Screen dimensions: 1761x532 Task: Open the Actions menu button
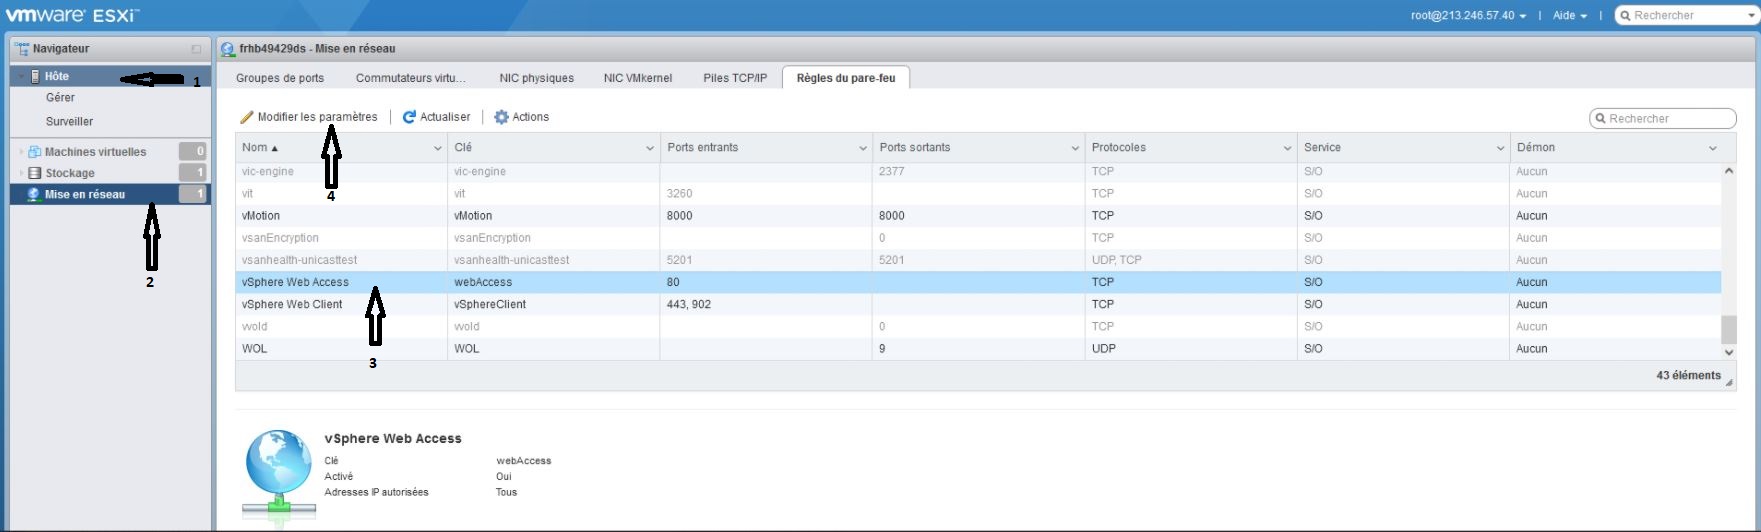[522, 117]
